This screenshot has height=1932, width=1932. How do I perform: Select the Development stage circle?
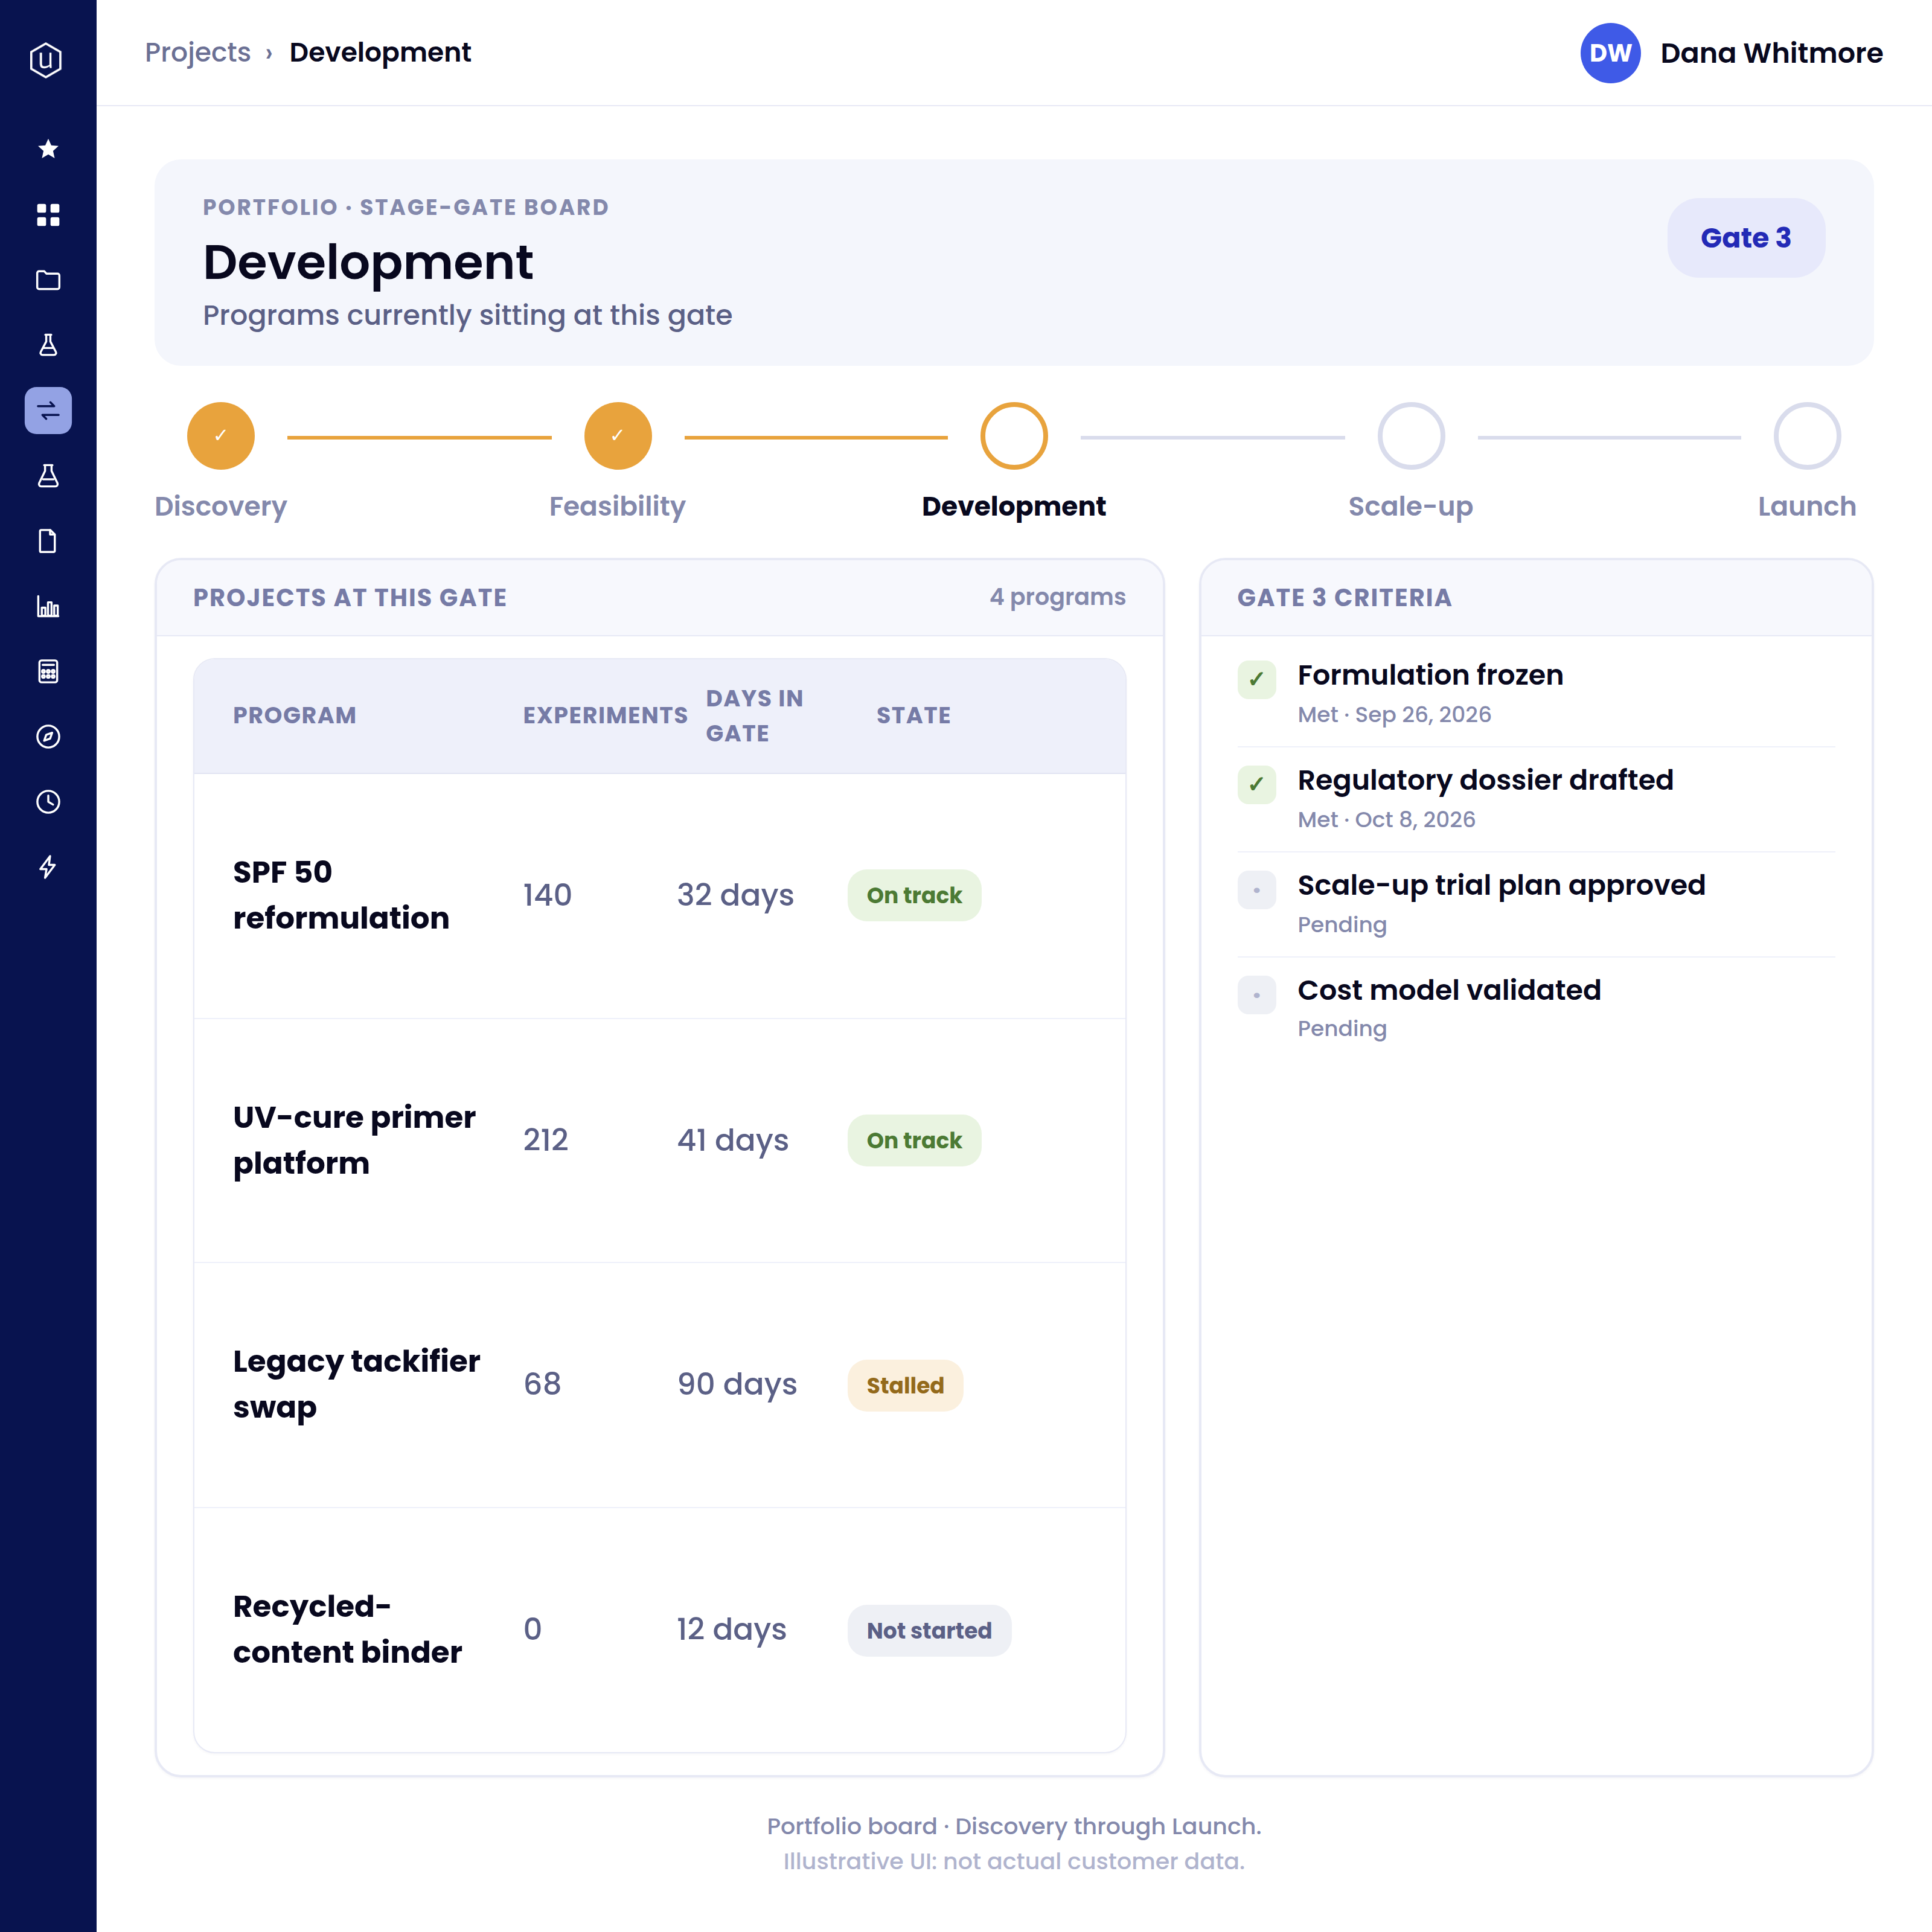1014,436
